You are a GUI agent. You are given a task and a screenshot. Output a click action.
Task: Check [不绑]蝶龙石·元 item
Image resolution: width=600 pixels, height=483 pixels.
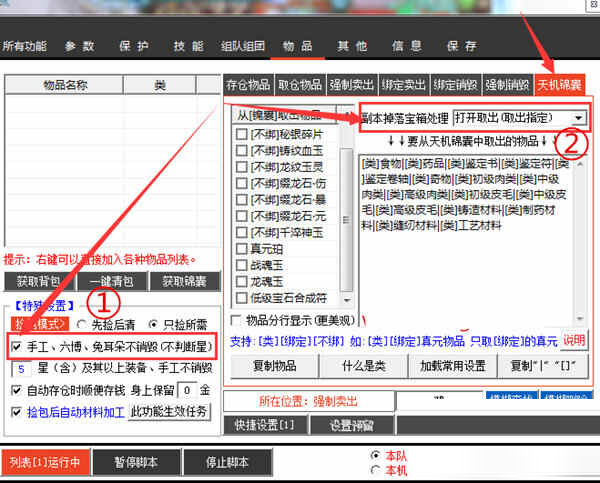tap(241, 216)
